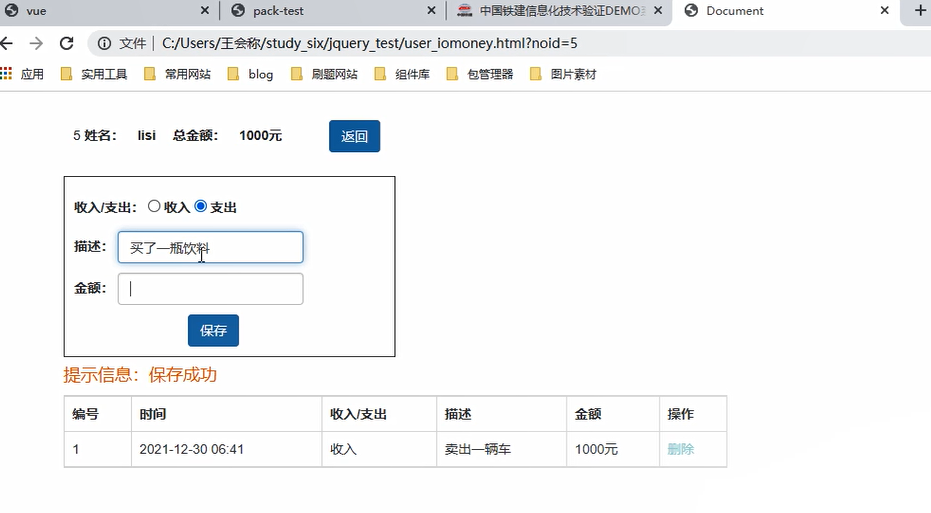Select the 收入 radio button
Screen dimensions: 931x513
154,206
